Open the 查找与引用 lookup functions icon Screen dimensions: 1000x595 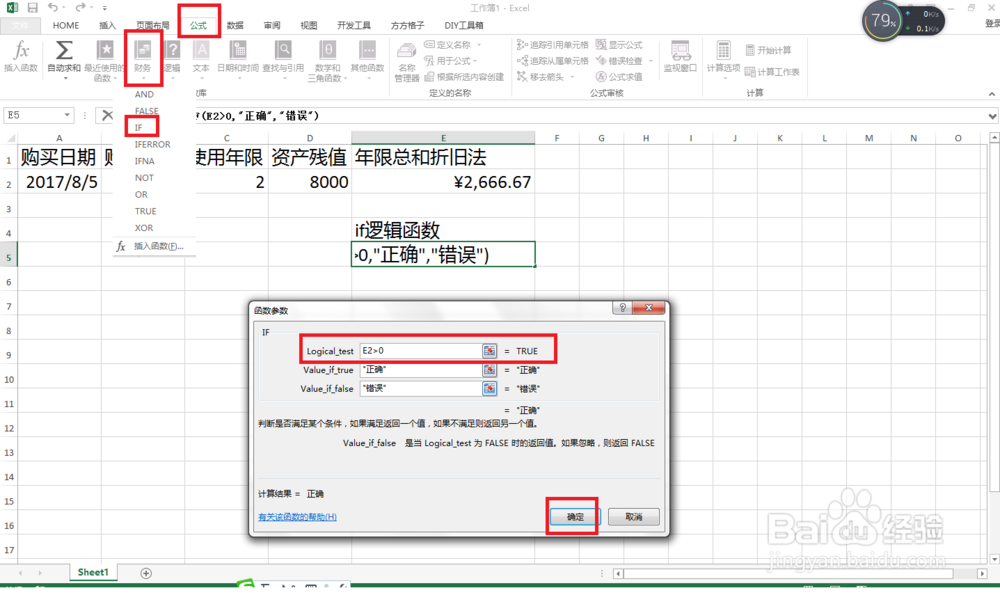[283, 50]
